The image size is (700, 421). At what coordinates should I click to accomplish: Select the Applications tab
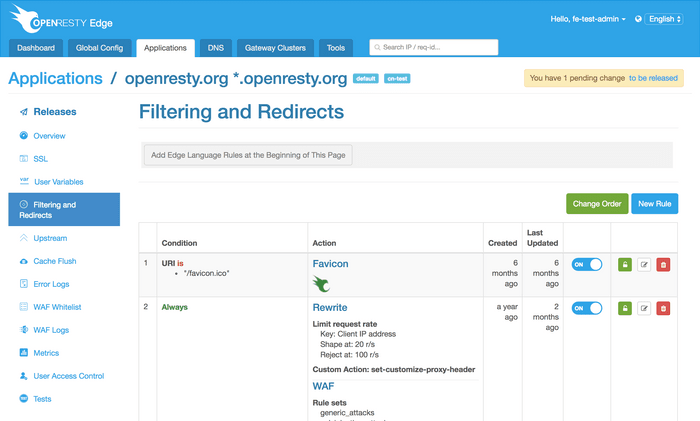click(165, 48)
